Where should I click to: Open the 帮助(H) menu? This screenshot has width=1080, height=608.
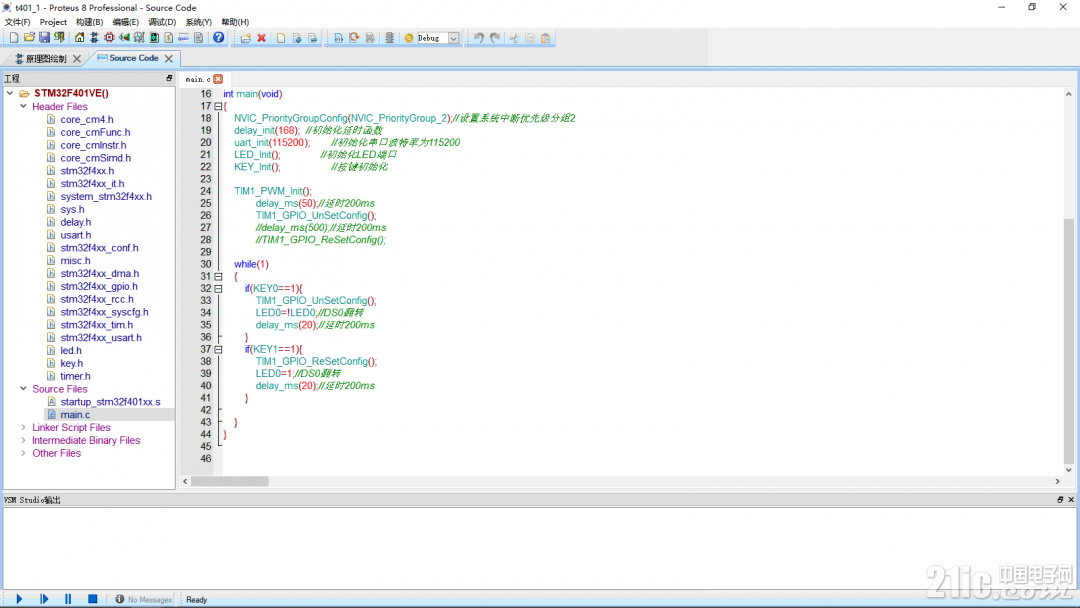(x=235, y=22)
